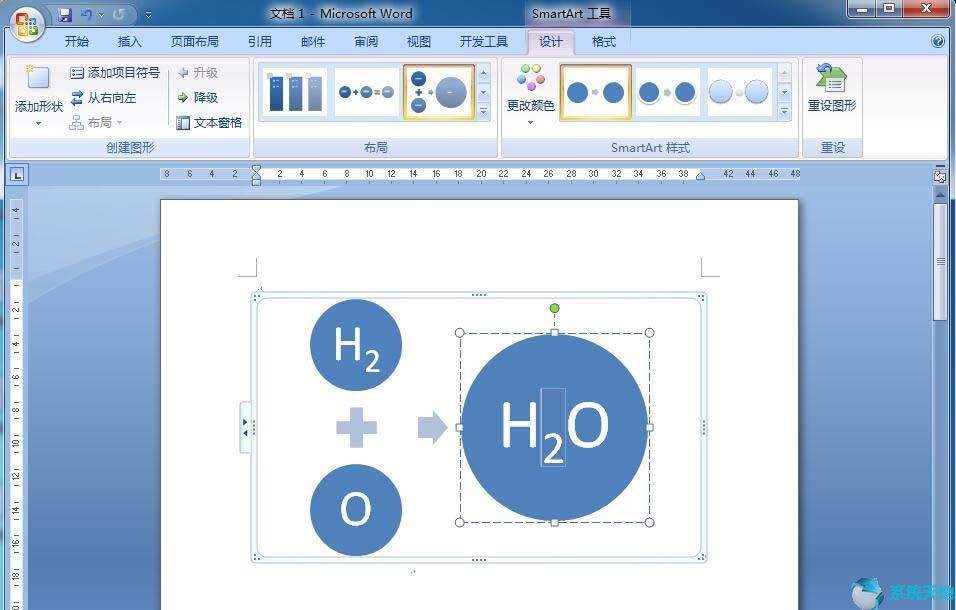
Task: Click the 升级 promote button
Action: 198,73
